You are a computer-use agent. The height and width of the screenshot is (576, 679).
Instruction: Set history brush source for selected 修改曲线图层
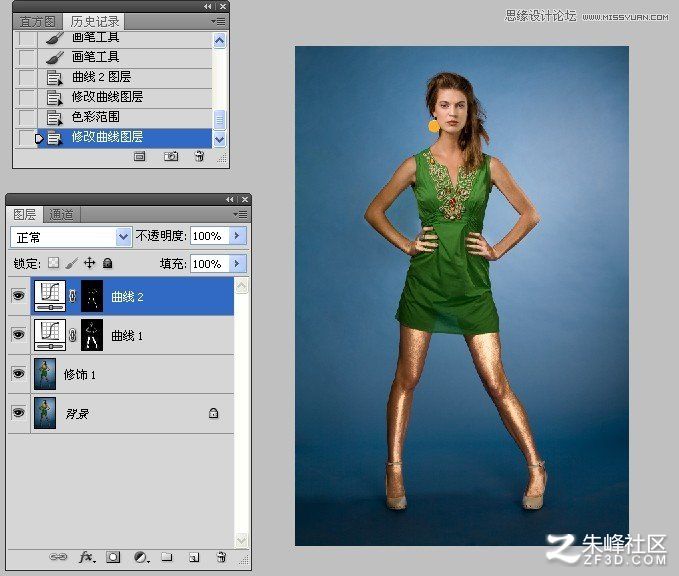pyautogui.click(x=26, y=138)
